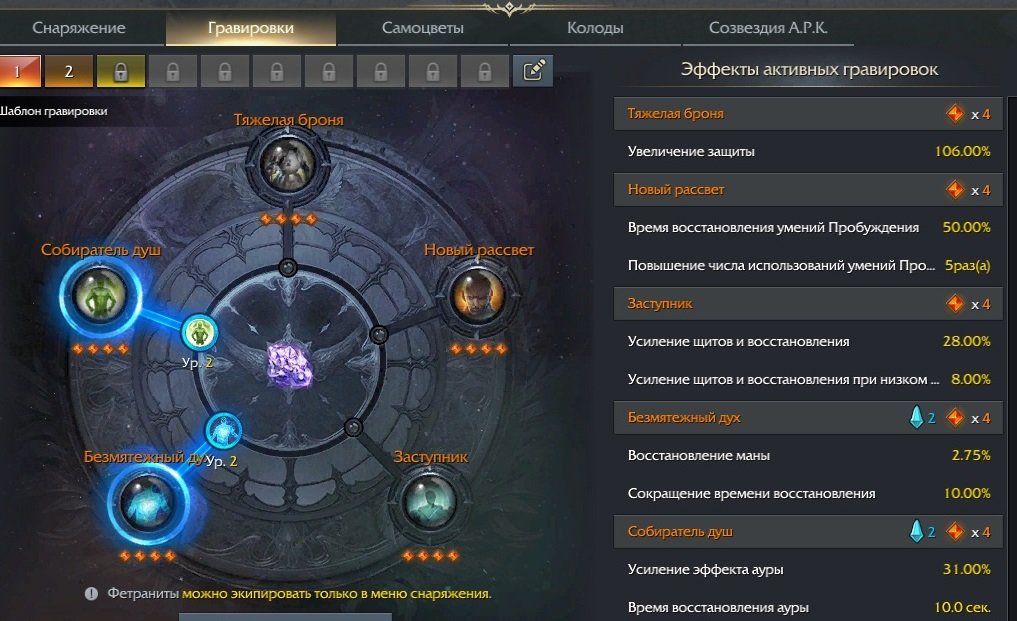The width and height of the screenshot is (1017, 621).
Task: Select the Заступник engraving circle icon
Action: click(x=428, y=502)
